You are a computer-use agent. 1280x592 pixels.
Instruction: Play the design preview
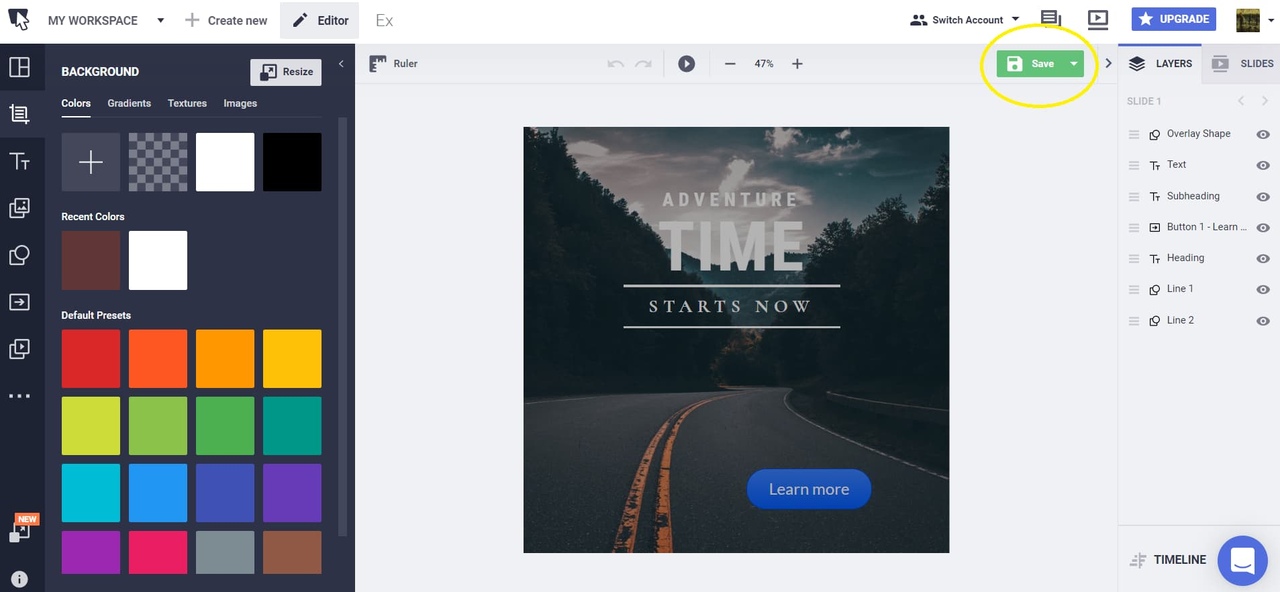[x=686, y=63]
